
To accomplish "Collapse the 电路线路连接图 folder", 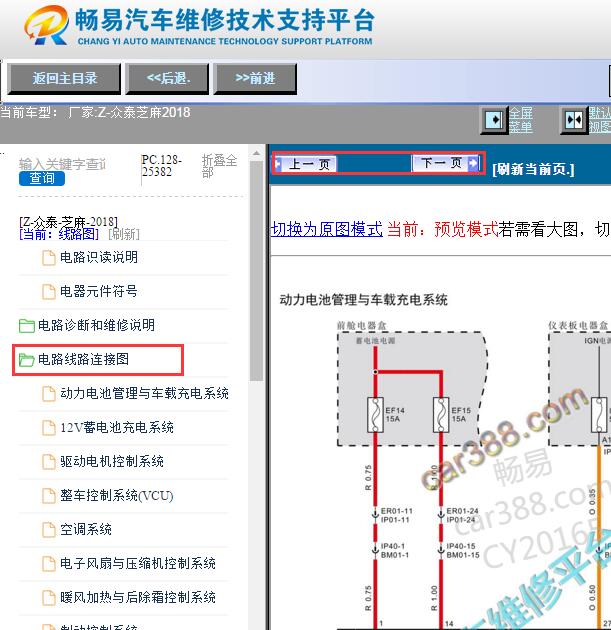I will pos(83,359).
